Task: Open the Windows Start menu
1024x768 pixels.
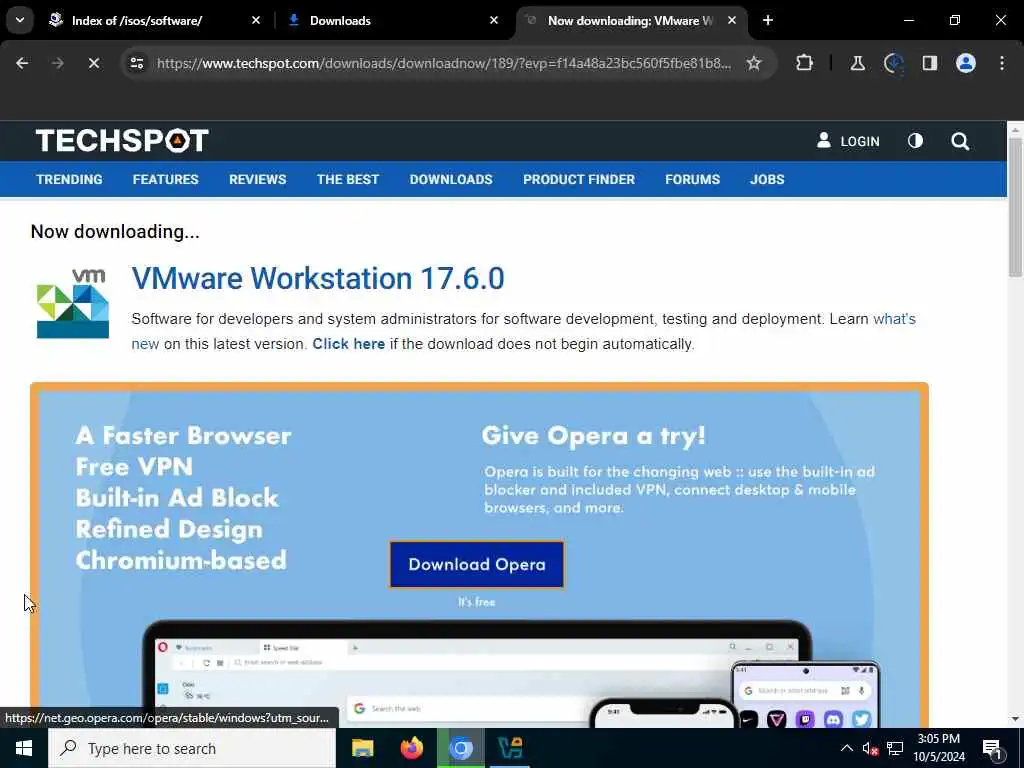Action: (x=24, y=748)
